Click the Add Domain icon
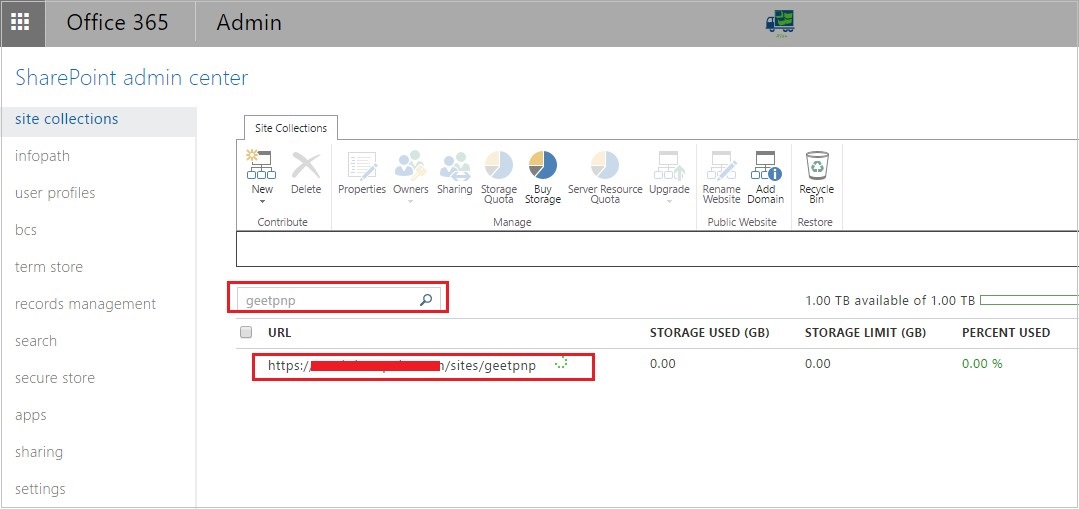 point(766,166)
